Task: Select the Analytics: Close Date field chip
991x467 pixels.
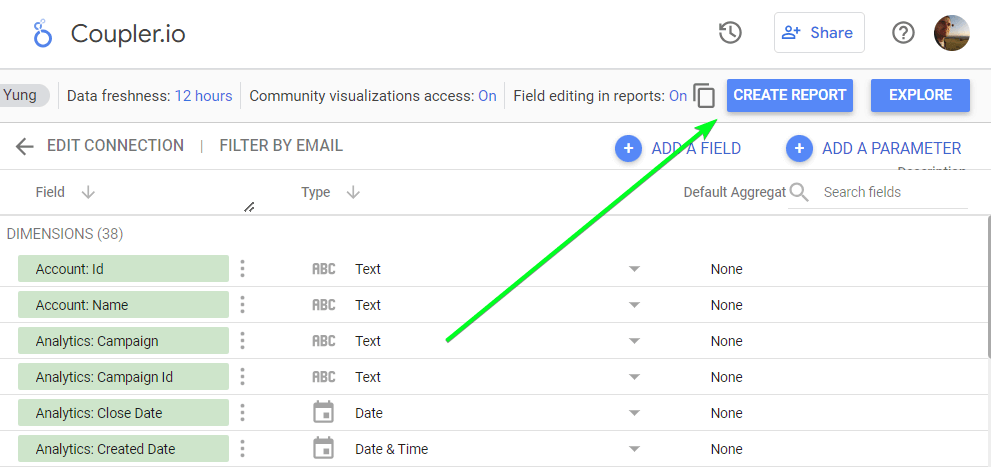Action: [123, 413]
